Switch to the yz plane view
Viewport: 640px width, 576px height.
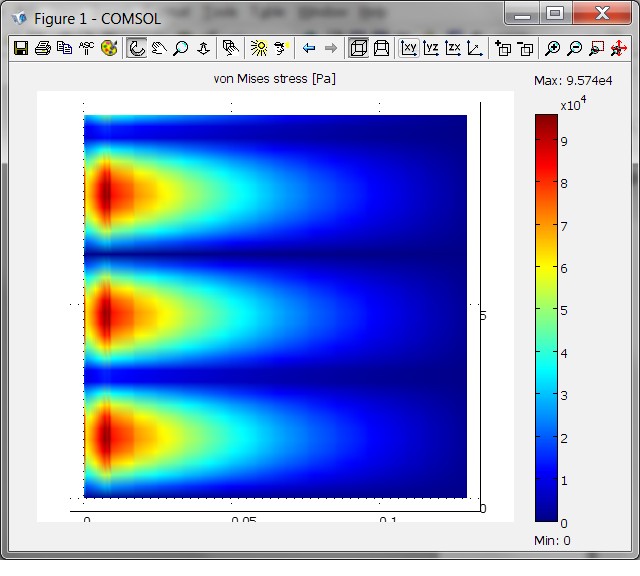point(431,48)
